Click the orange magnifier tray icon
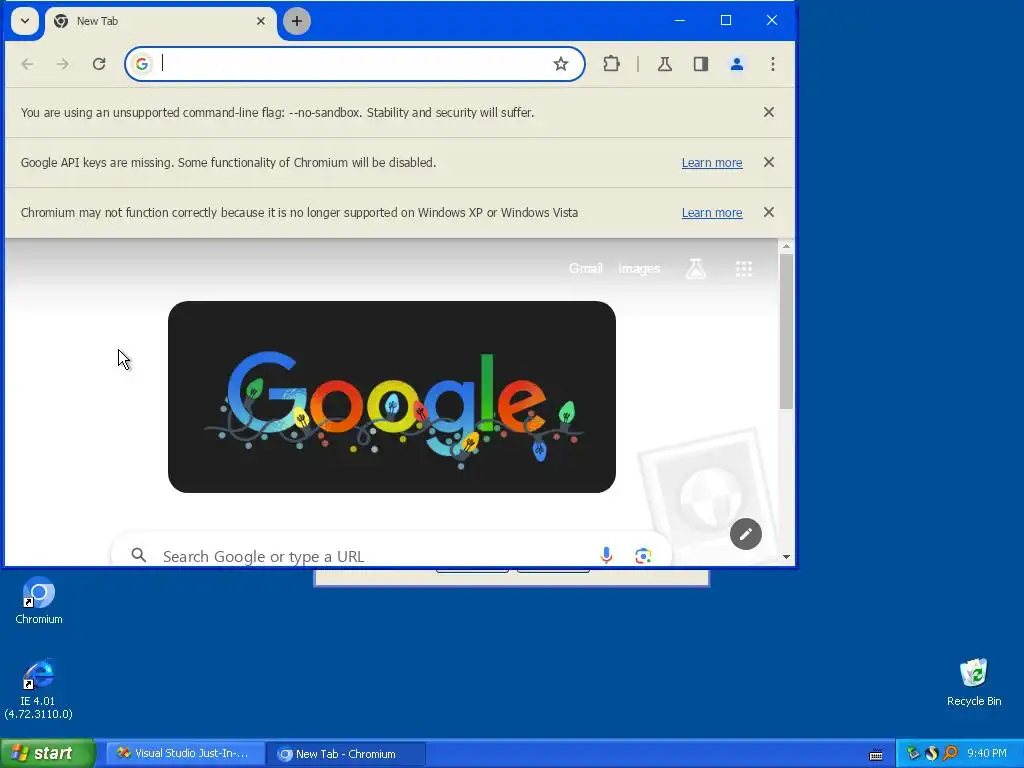The height and width of the screenshot is (768, 1024). click(x=950, y=754)
